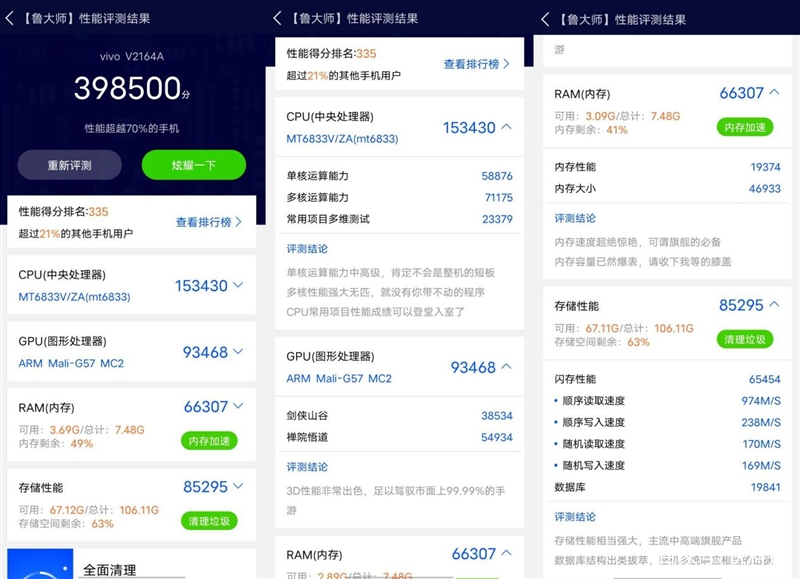The height and width of the screenshot is (579, 800).
Task: Tap RAM section's 评测结论 heading
Action: pyautogui.click(x=575, y=218)
